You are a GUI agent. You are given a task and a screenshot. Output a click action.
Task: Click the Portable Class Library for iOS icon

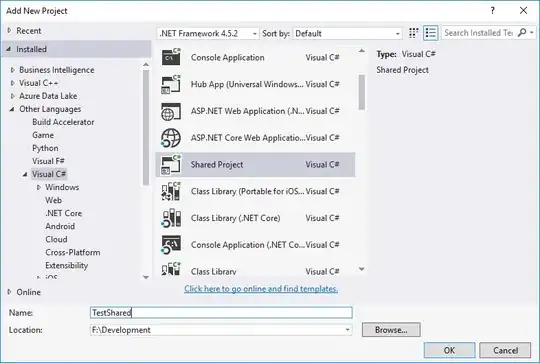tap(171, 191)
